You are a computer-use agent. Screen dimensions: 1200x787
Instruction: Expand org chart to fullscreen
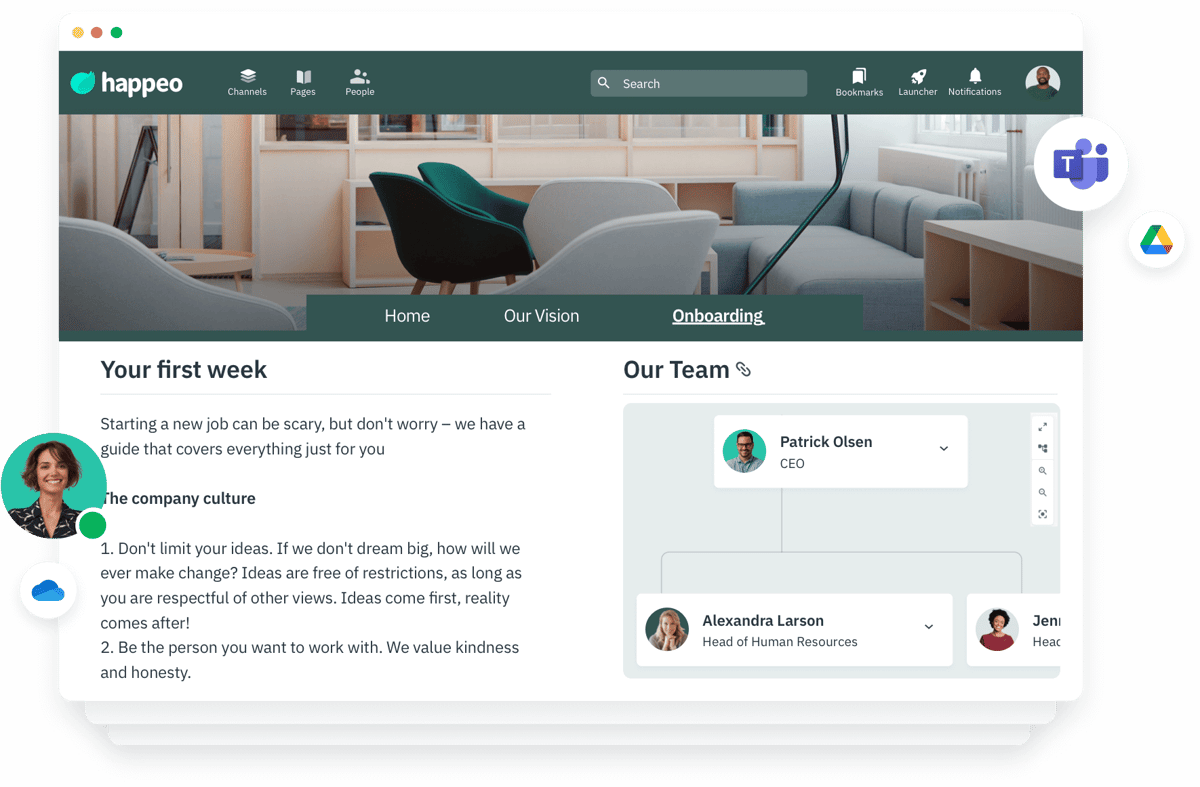(x=1042, y=427)
